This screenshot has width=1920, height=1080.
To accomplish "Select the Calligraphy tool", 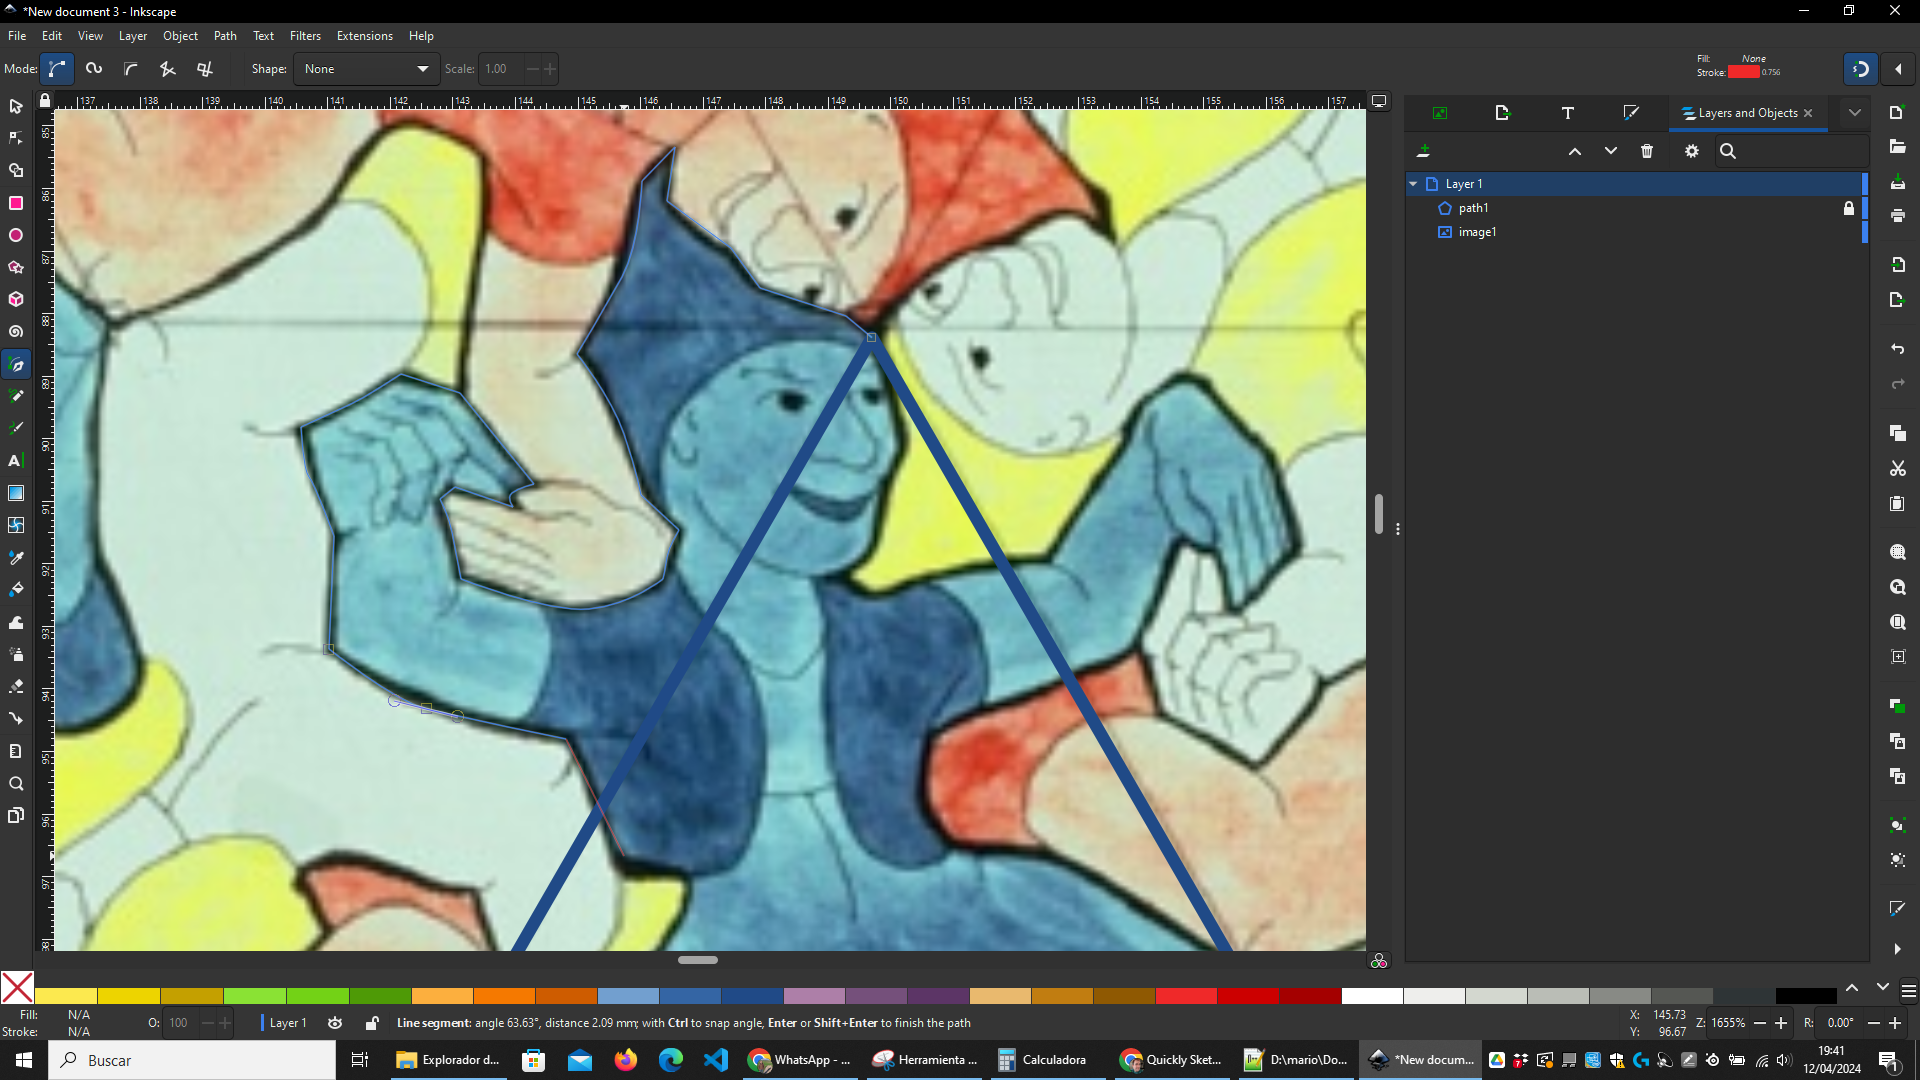I will pyautogui.click(x=16, y=429).
